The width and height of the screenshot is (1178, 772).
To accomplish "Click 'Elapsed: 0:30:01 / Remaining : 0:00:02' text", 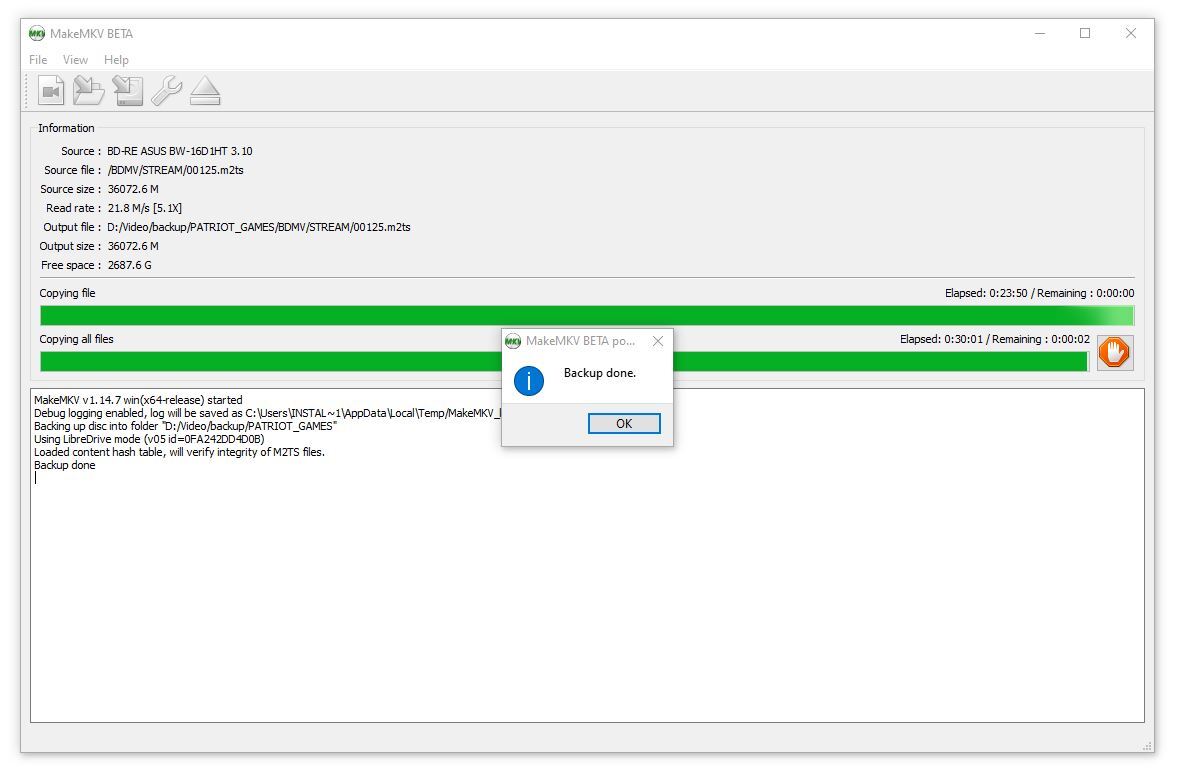I will (995, 339).
